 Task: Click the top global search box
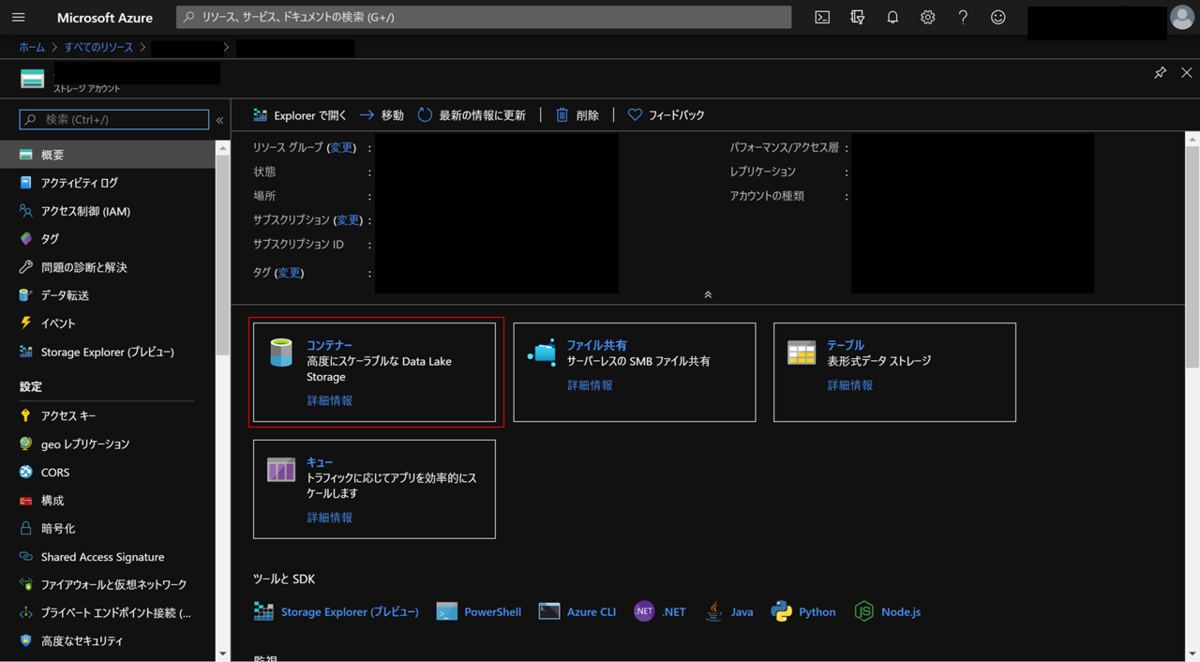pyautogui.click(x=484, y=17)
